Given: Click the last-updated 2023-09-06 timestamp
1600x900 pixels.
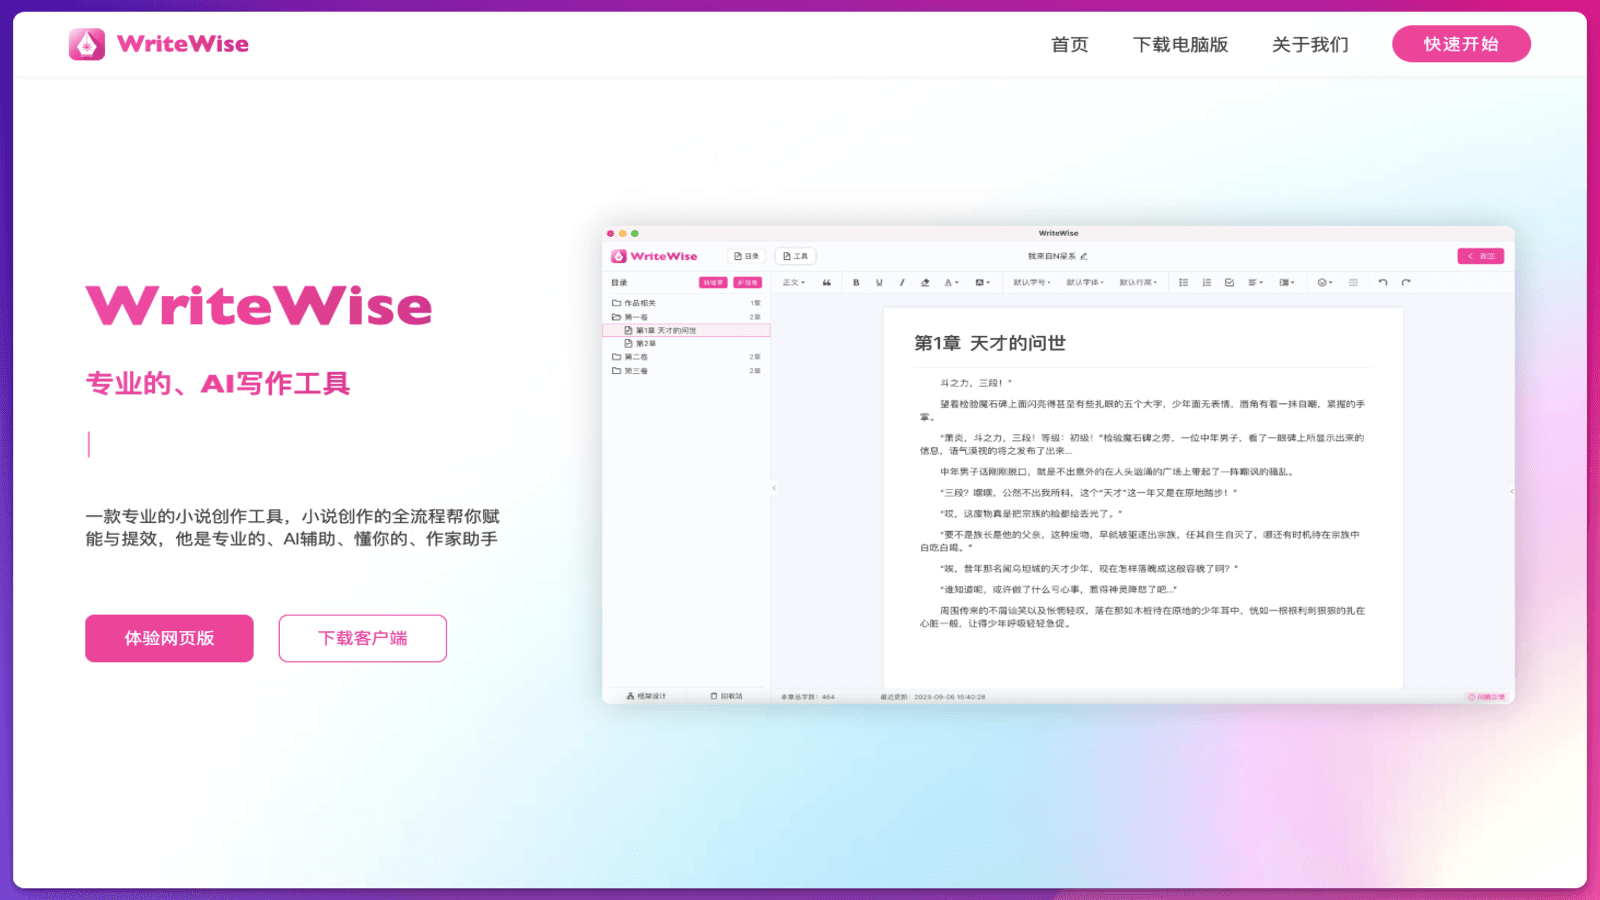Looking at the screenshot, I should [933, 697].
